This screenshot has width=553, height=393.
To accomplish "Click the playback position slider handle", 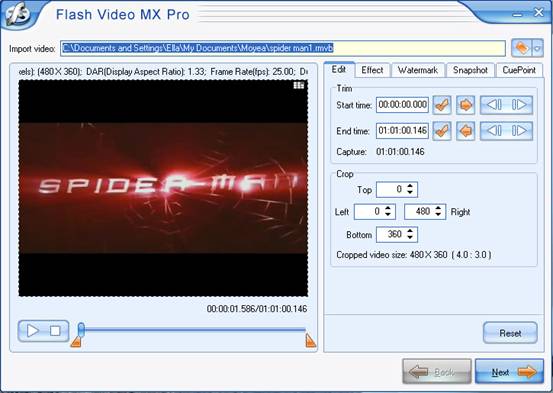I will click(81, 329).
